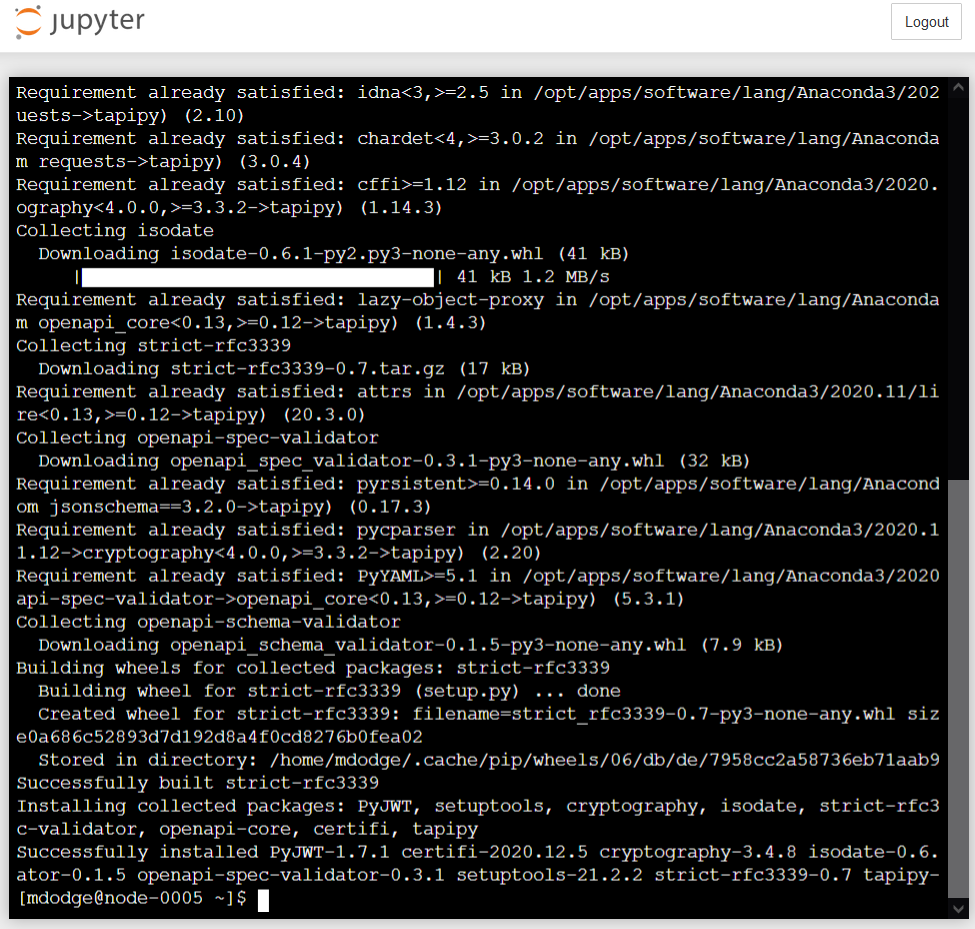This screenshot has width=975, height=929.
Task: Click 'Requirement already satisfied: lazy-object-proxy' line
Action: coord(478,300)
